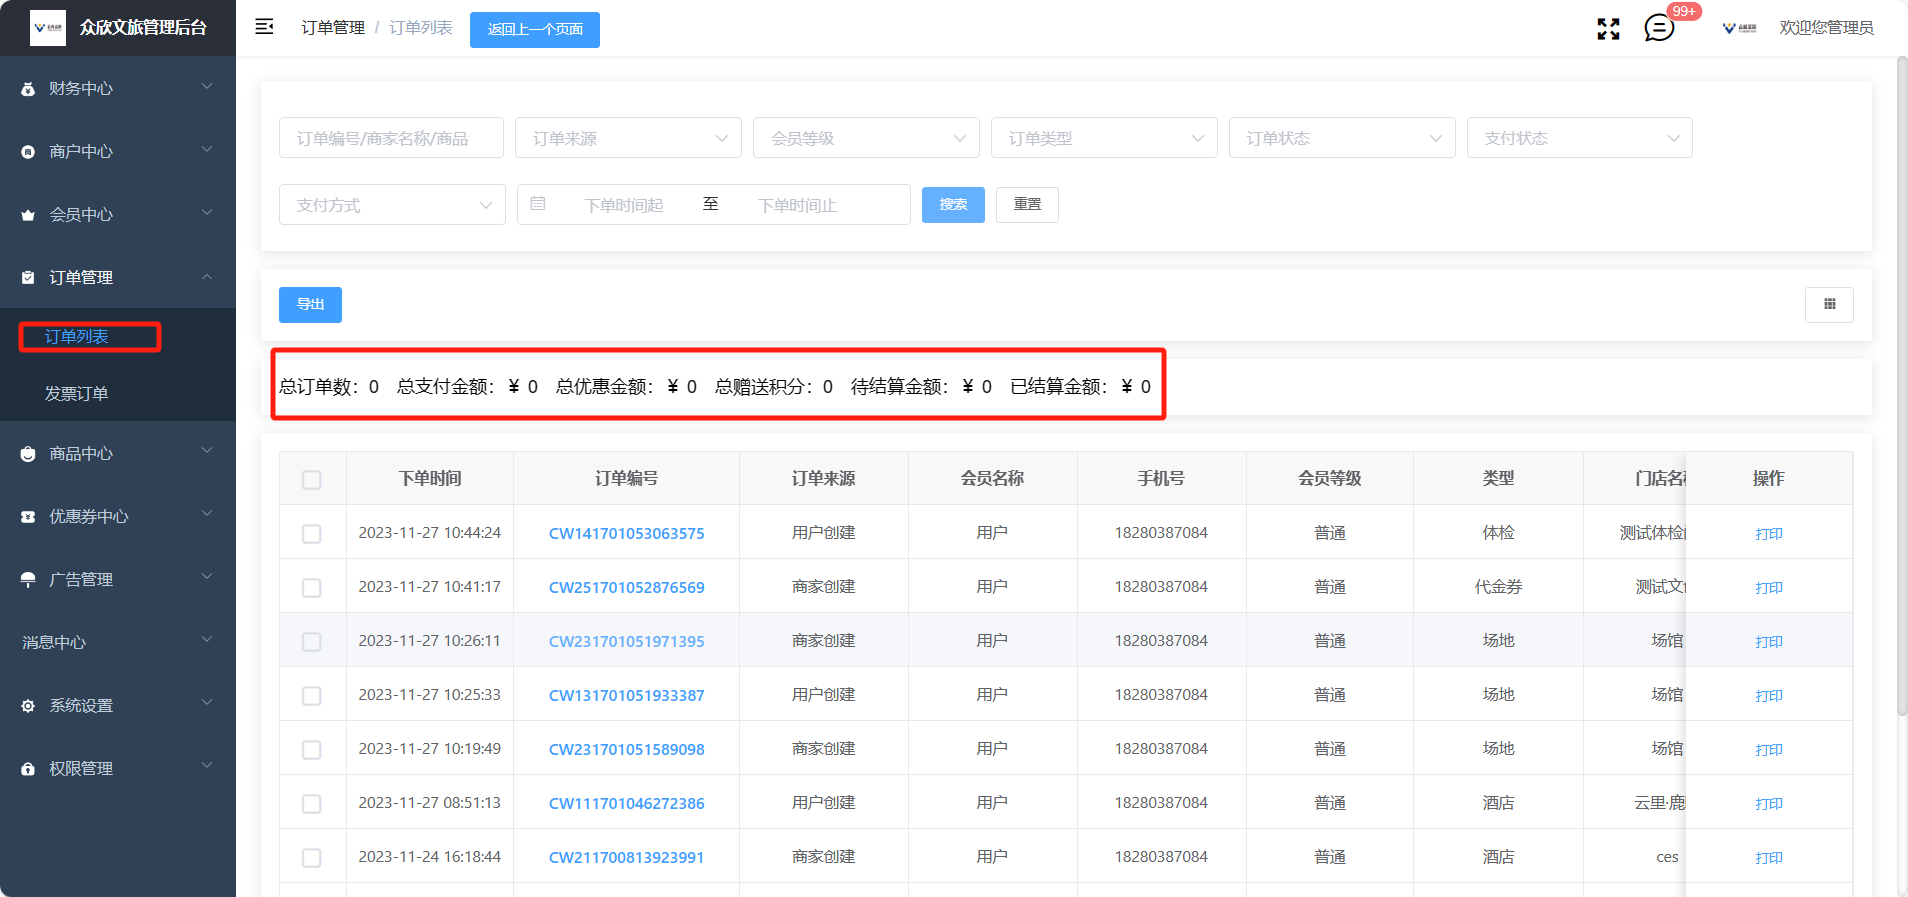Open order link CW111701046272386

click(x=627, y=804)
